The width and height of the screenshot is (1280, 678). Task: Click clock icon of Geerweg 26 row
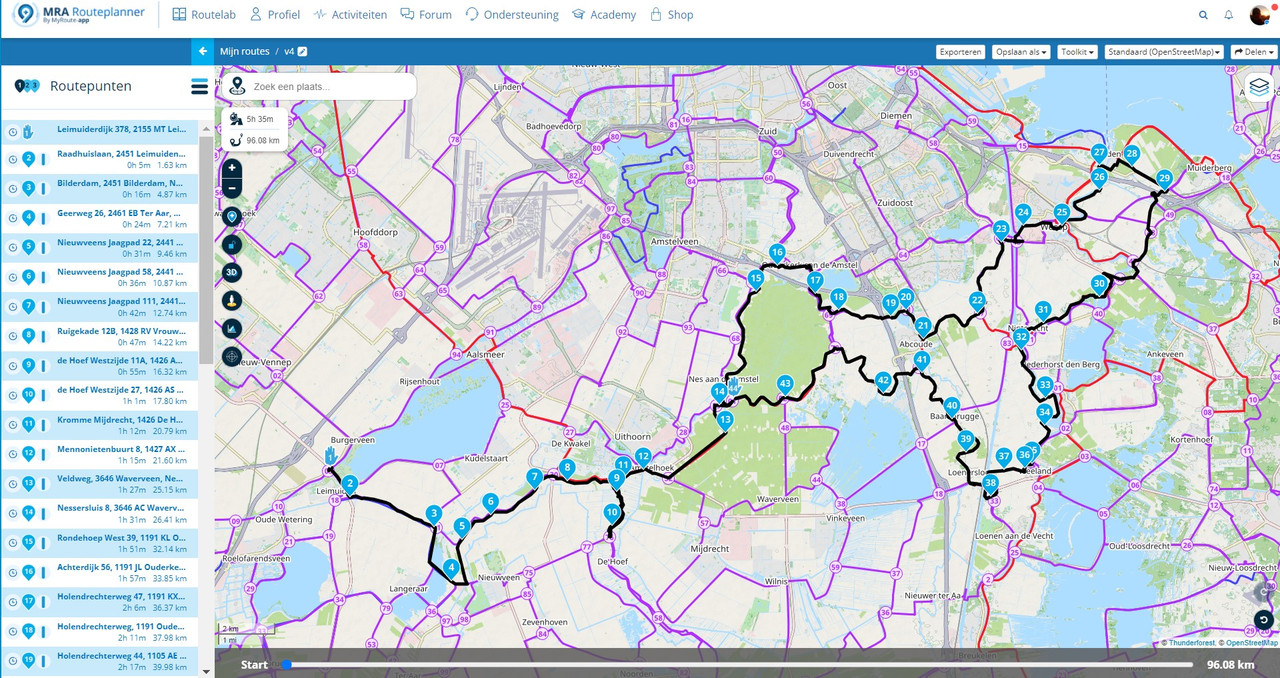[x=12, y=218]
